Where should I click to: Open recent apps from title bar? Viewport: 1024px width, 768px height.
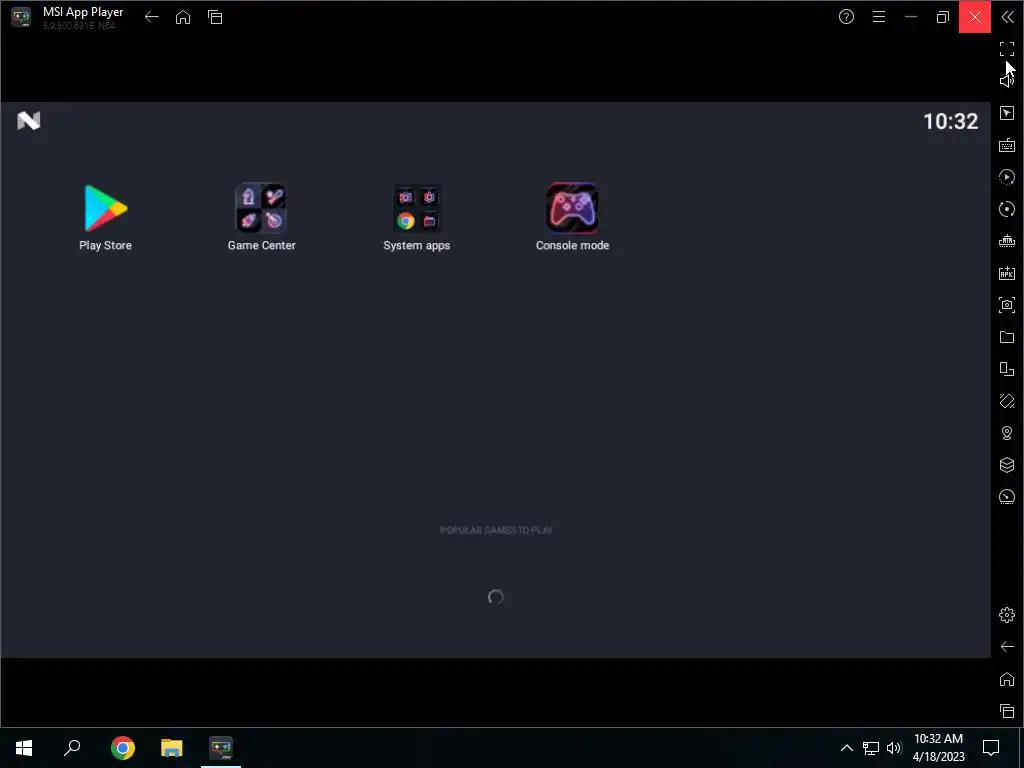tap(215, 18)
